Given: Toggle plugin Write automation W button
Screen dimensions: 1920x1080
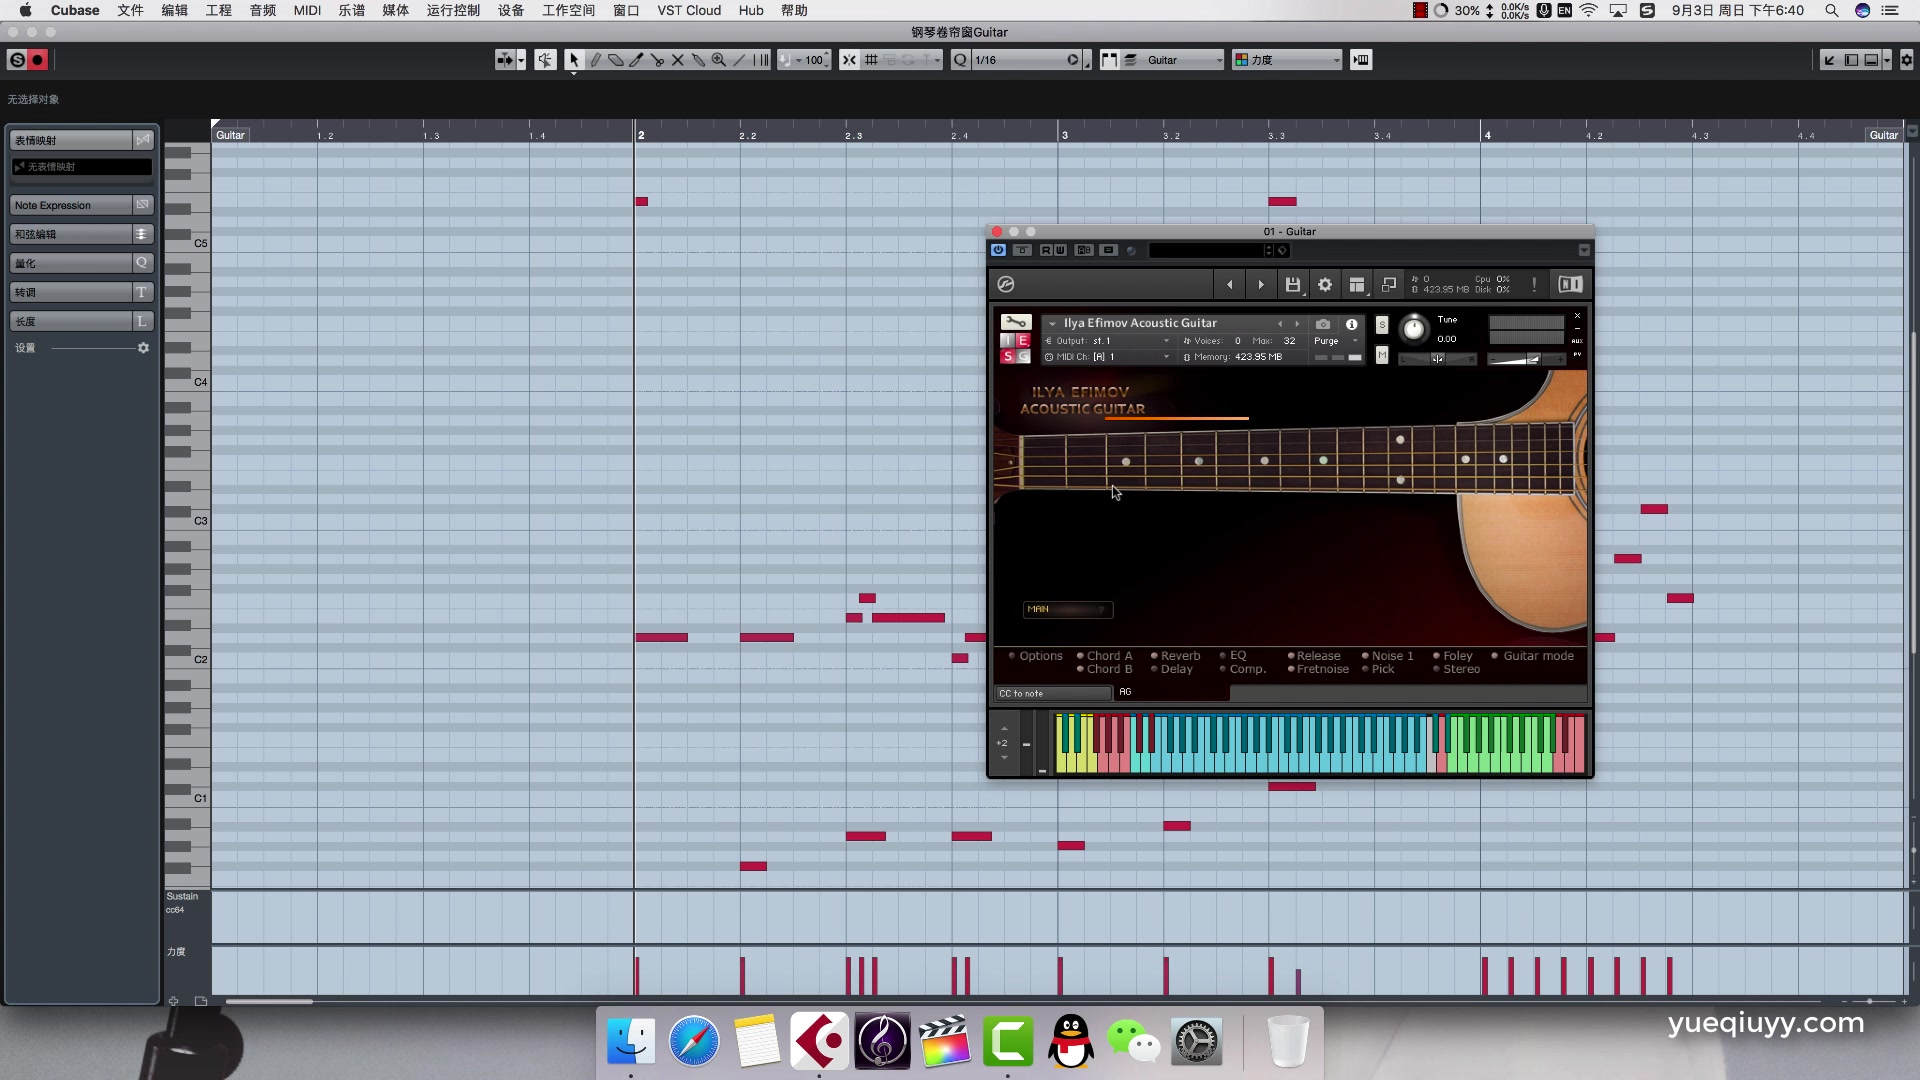Looking at the screenshot, I should (x=1060, y=250).
